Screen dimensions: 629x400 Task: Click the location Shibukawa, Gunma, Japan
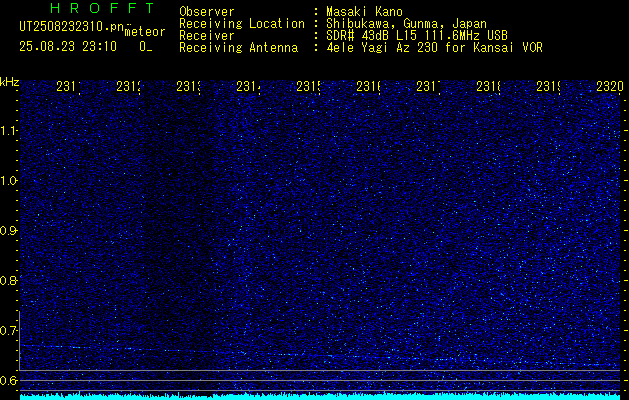(406, 24)
